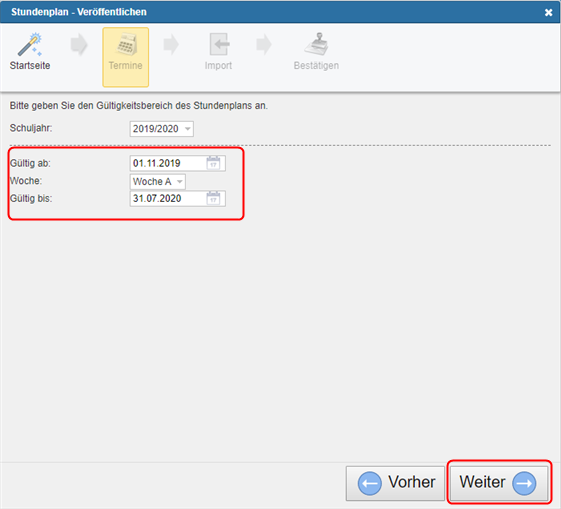Click the Vorher button

(x=395, y=483)
